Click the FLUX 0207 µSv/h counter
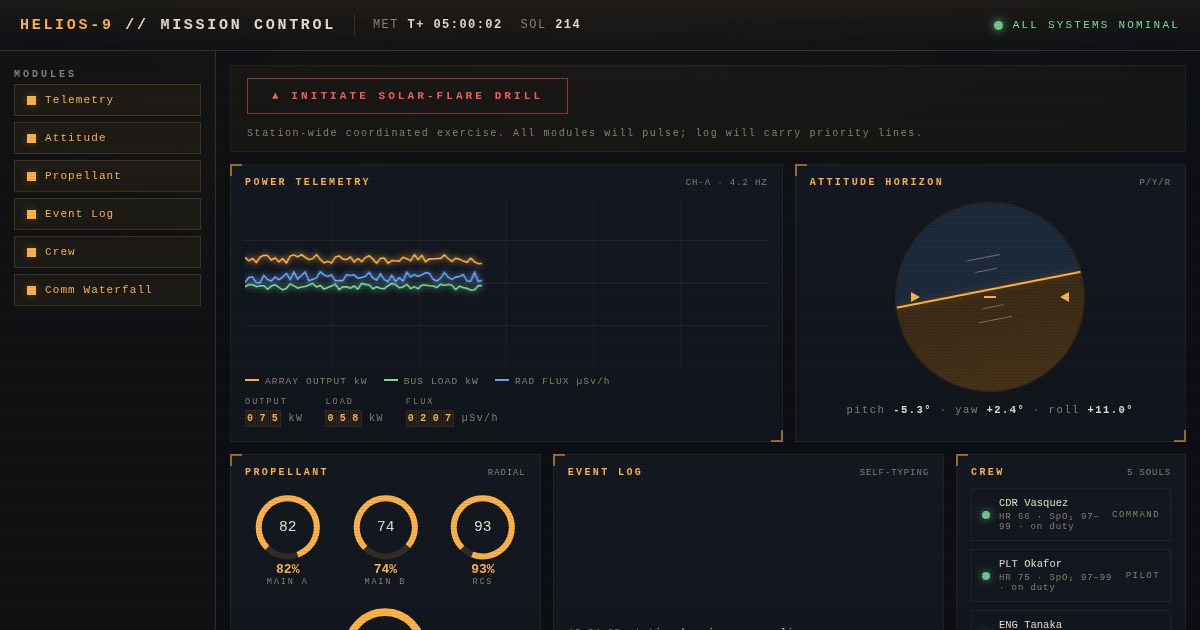This screenshot has width=1200, height=630. (x=452, y=412)
